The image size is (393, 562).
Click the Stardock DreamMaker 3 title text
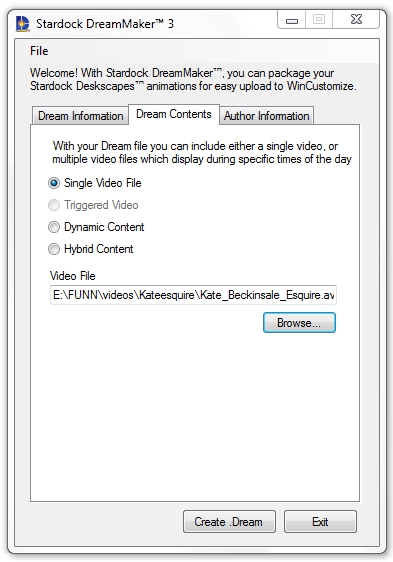[x=105, y=24]
